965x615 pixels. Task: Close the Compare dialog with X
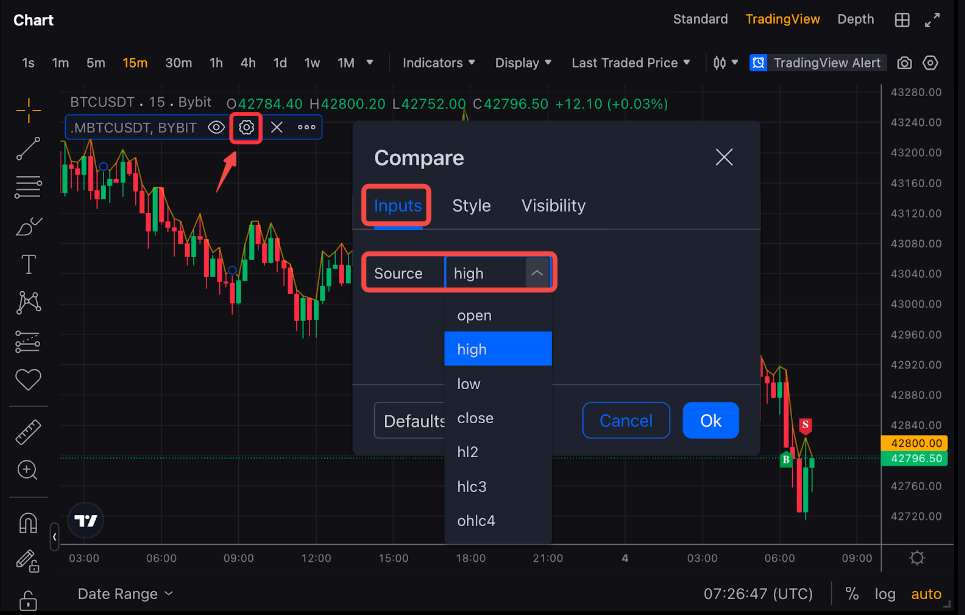(724, 157)
